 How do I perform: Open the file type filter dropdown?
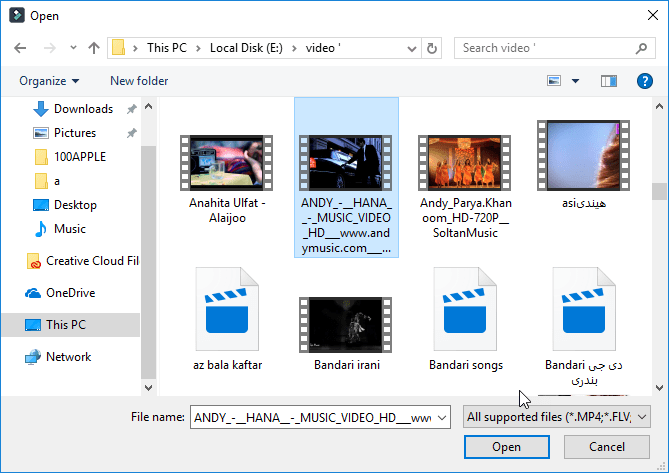557,416
